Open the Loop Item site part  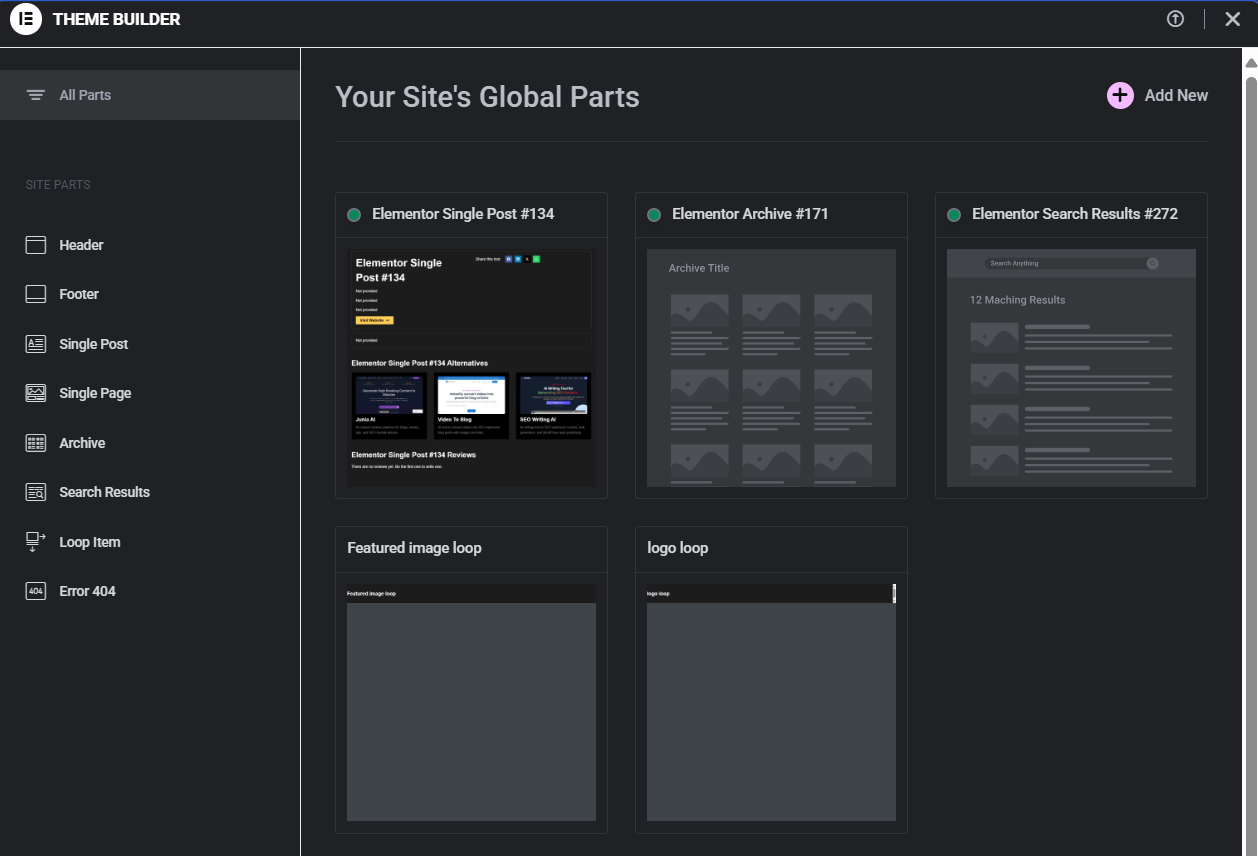[90, 542]
